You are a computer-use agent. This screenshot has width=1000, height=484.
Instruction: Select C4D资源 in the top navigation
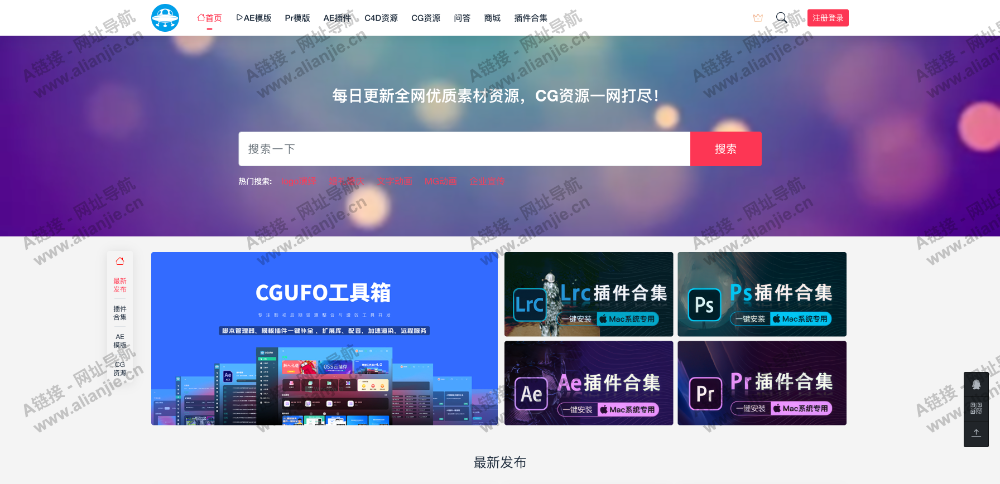[x=381, y=18]
